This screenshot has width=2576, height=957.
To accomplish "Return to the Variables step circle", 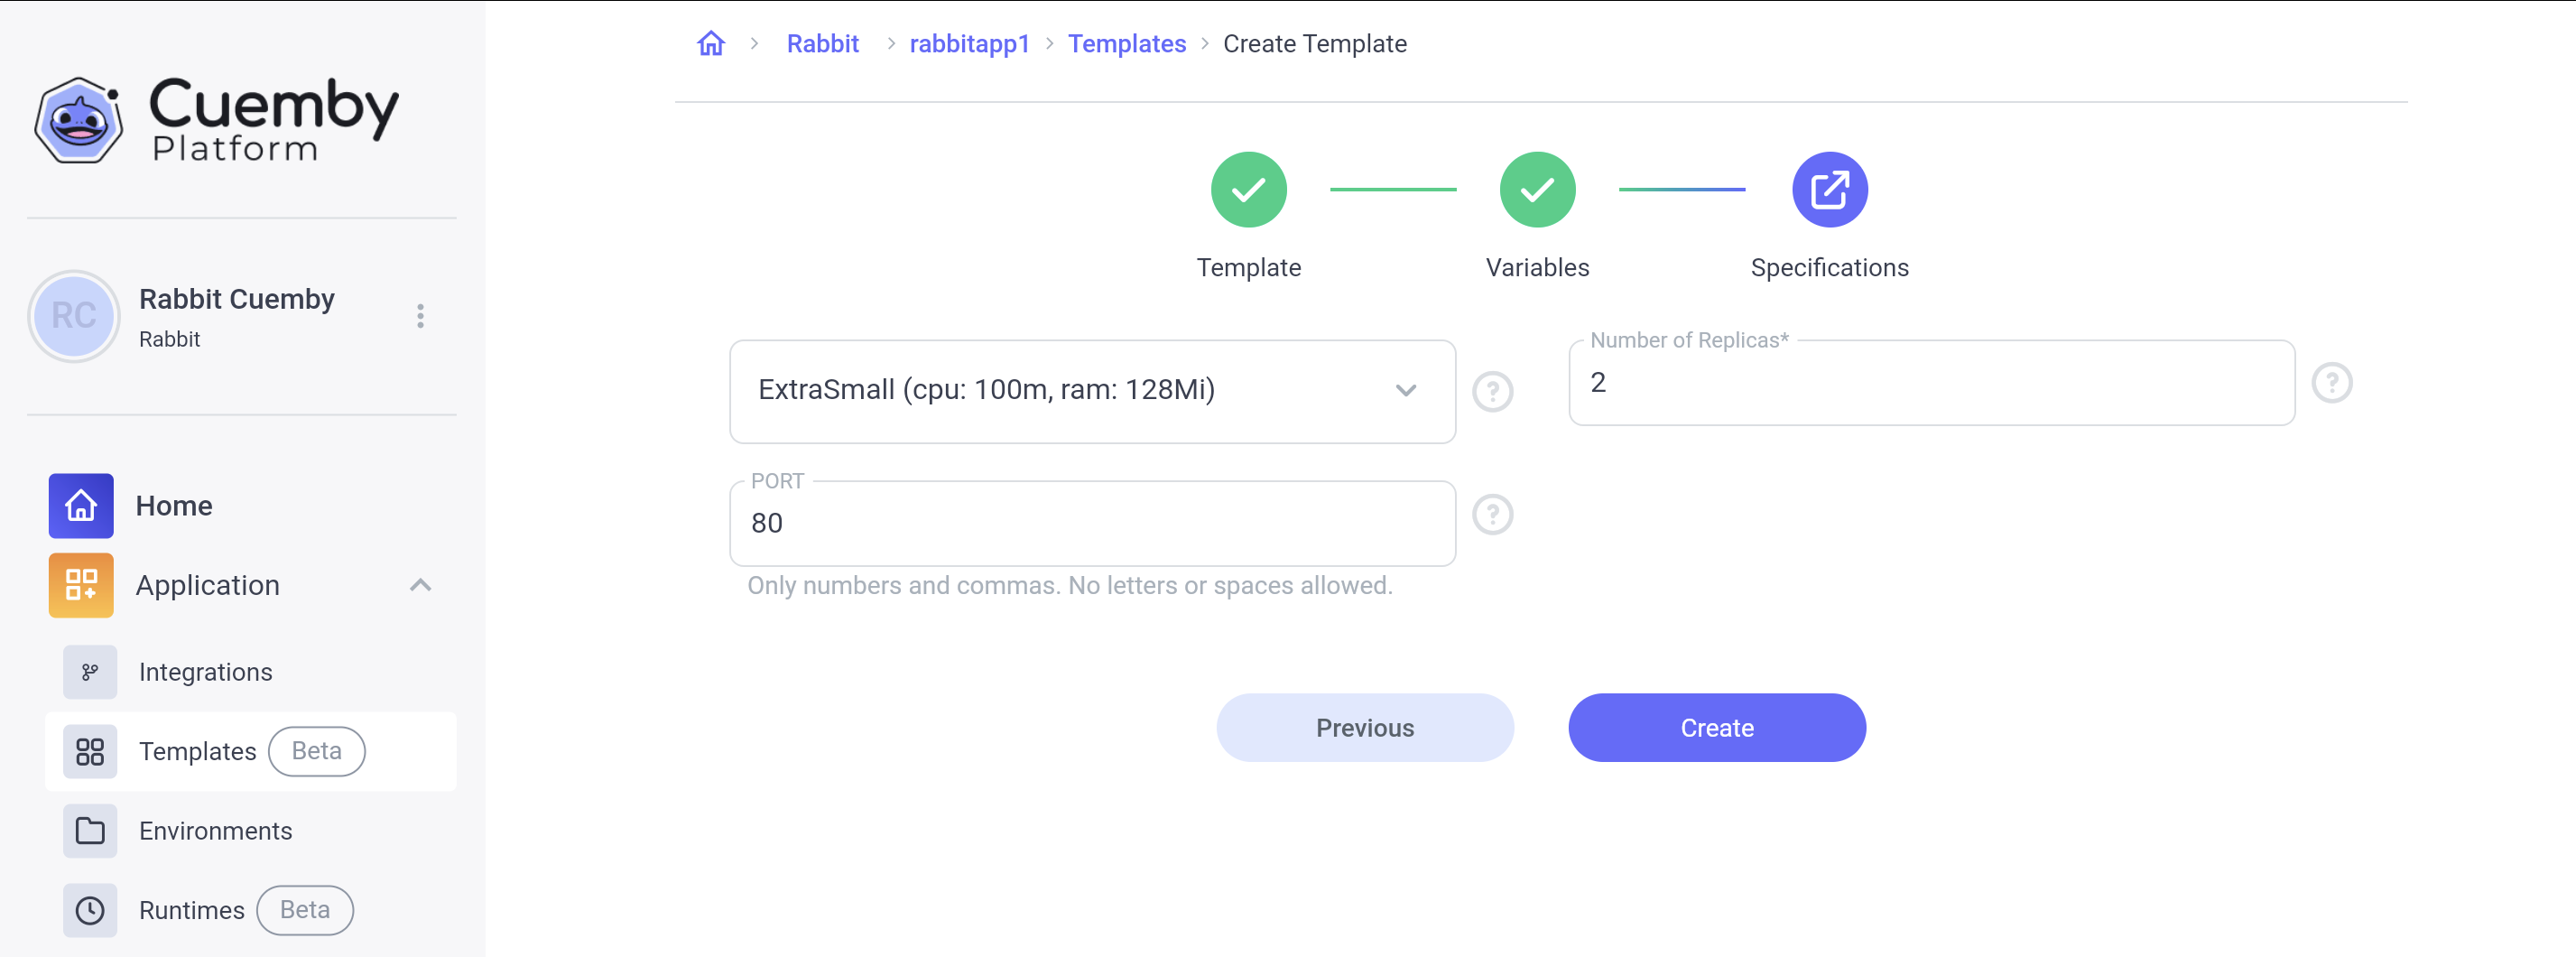I will click(1537, 190).
